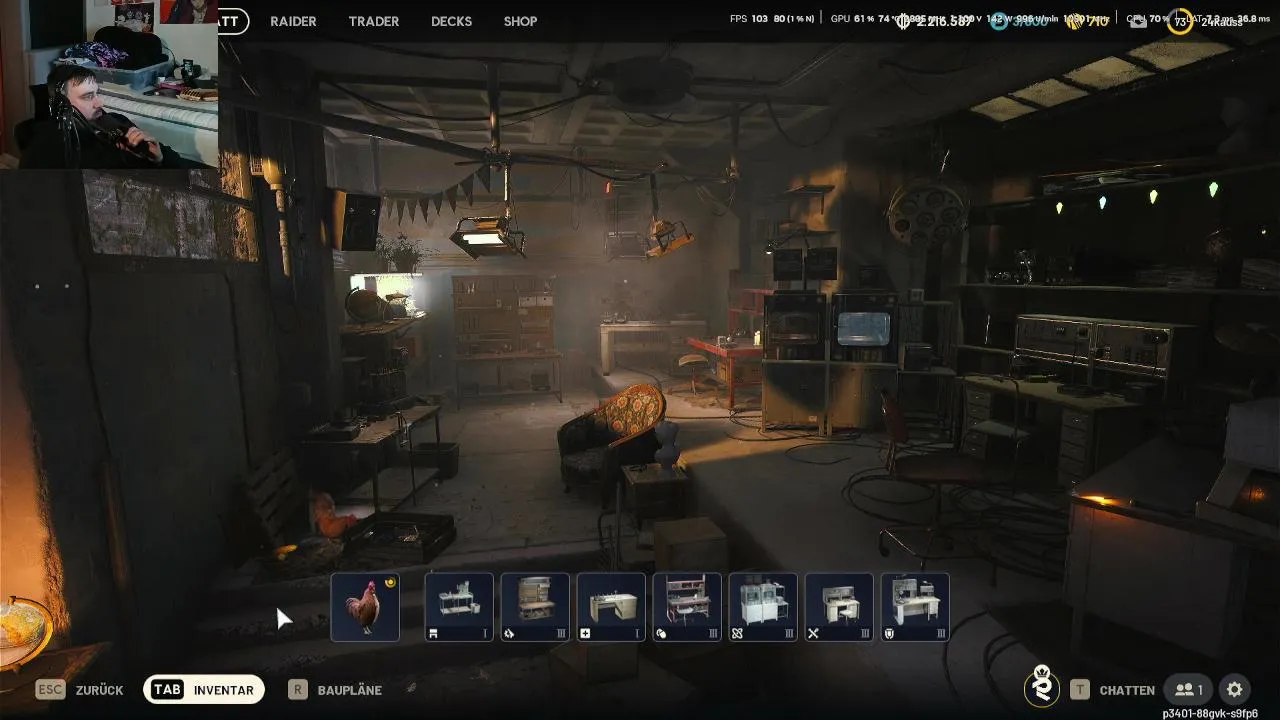
Task: Open the party members button showing 1
Action: coord(1189,690)
